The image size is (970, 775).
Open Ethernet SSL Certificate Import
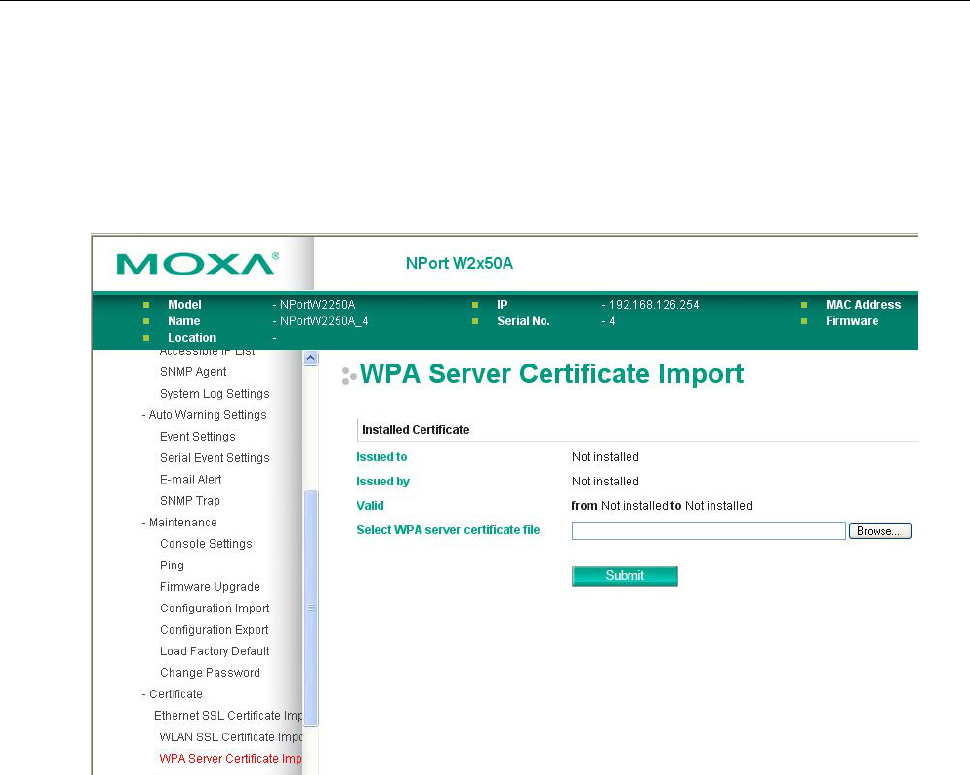[228, 716]
